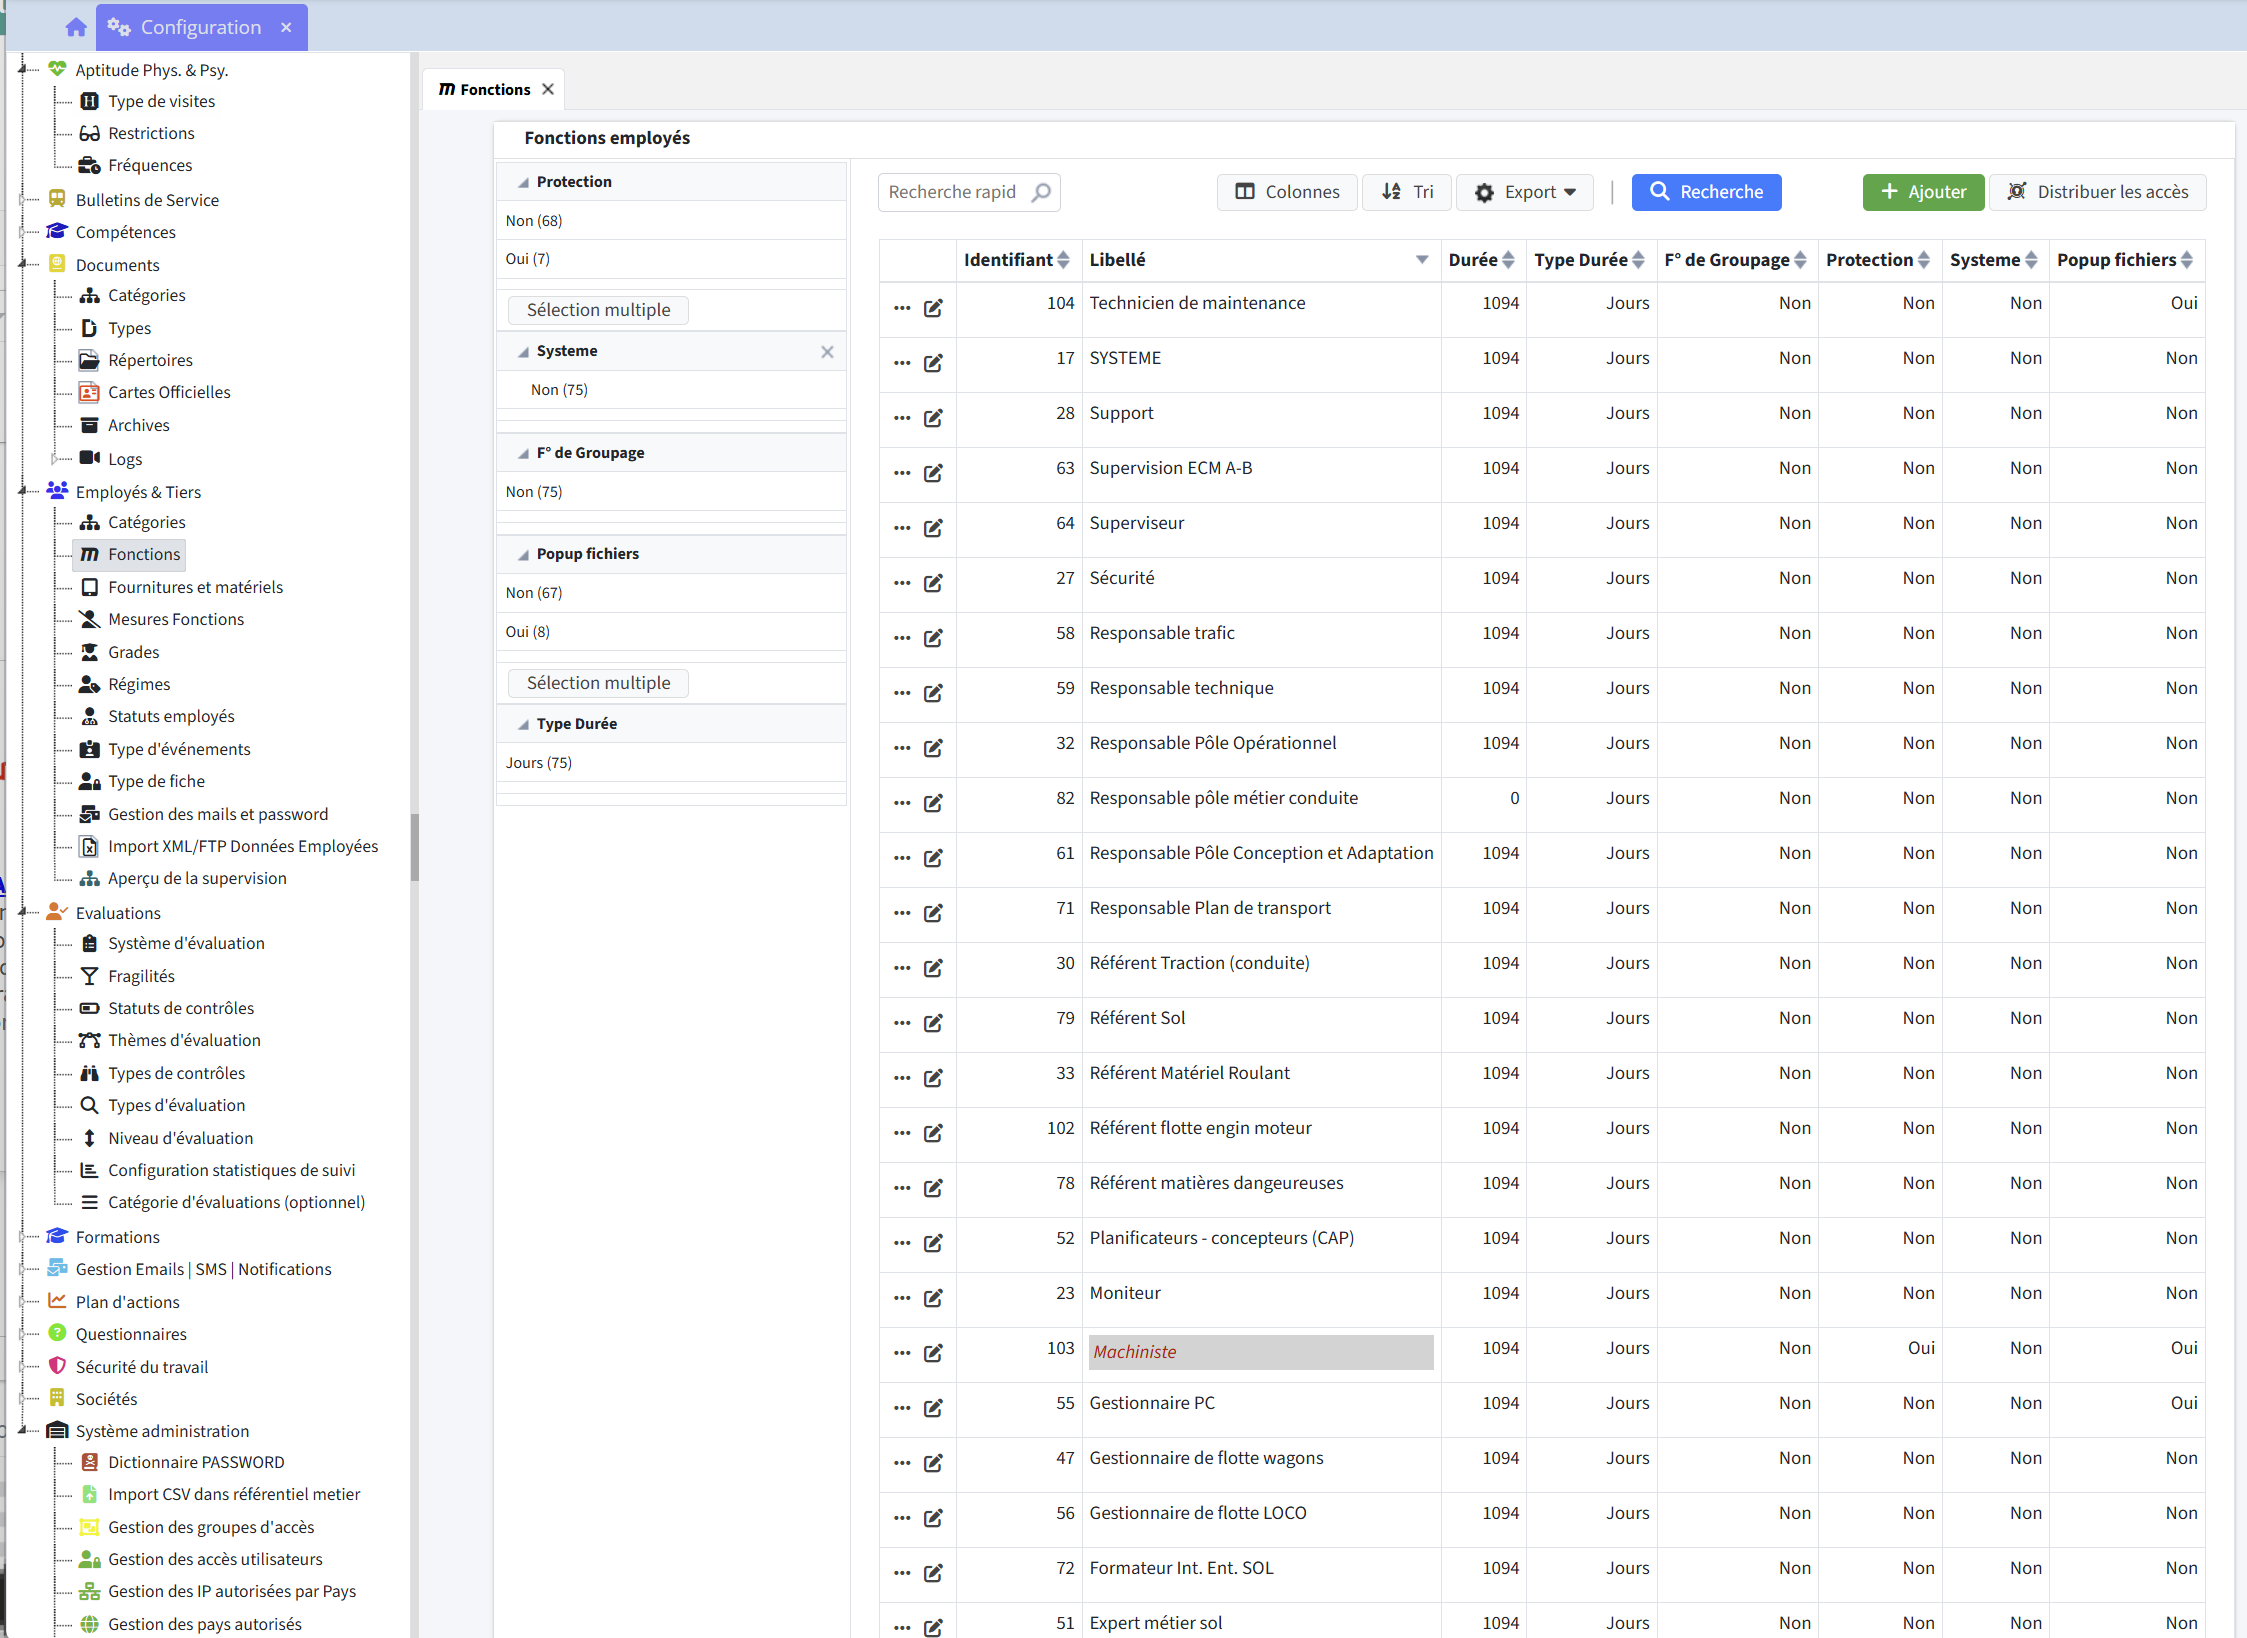Click the home icon in the tab bar
2247x1638 pixels.
[75, 26]
